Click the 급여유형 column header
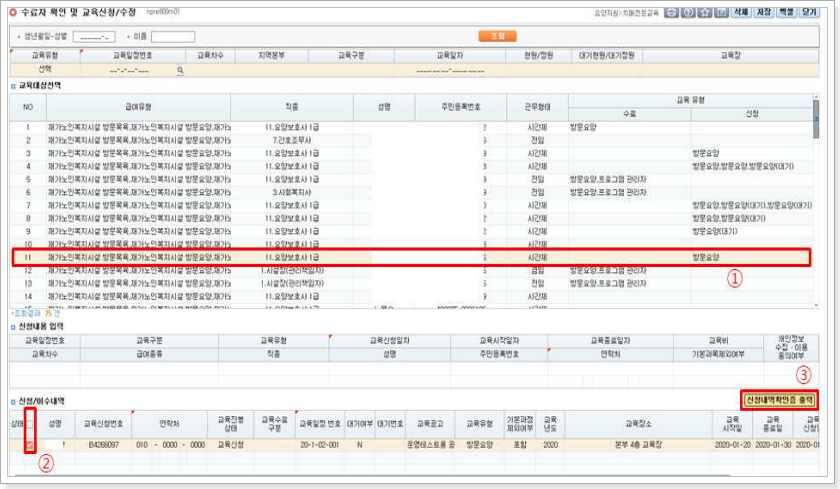The image size is (840, 489). pyautogui.click(x=138, y=107)
